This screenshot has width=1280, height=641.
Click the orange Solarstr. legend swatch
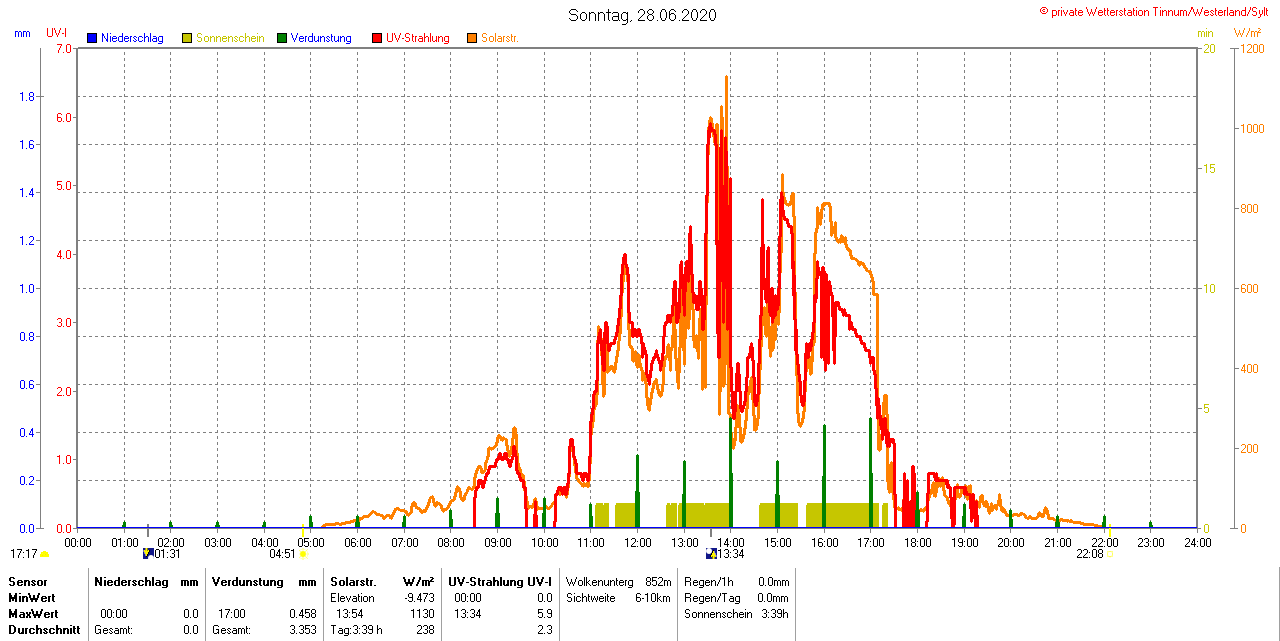(472, 38)
